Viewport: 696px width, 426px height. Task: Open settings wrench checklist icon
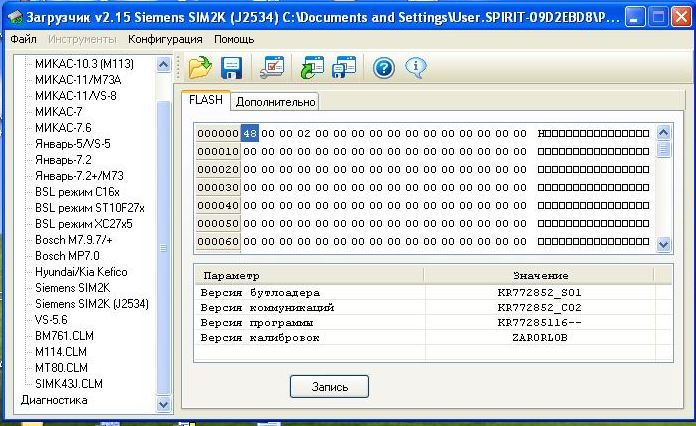tap(272, 68)
